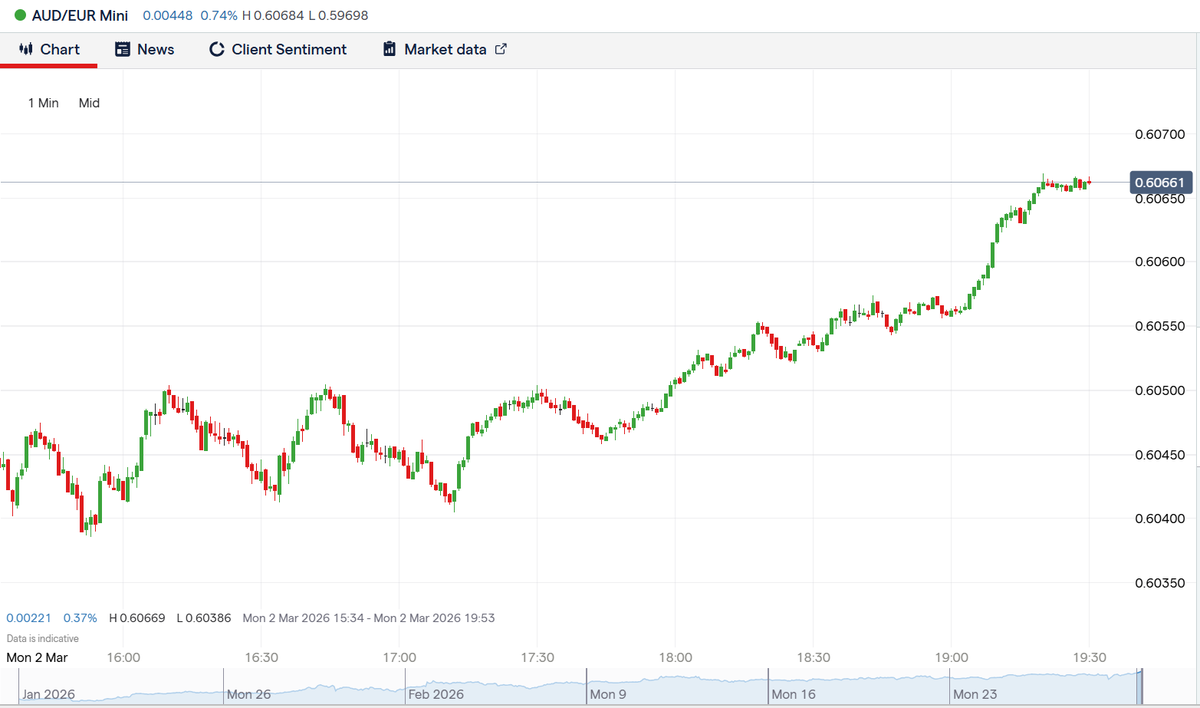Click the Client Sentiment circular icon
Image resolution: width=1200 pixels, height=708 pixels.
pos(217,49)
